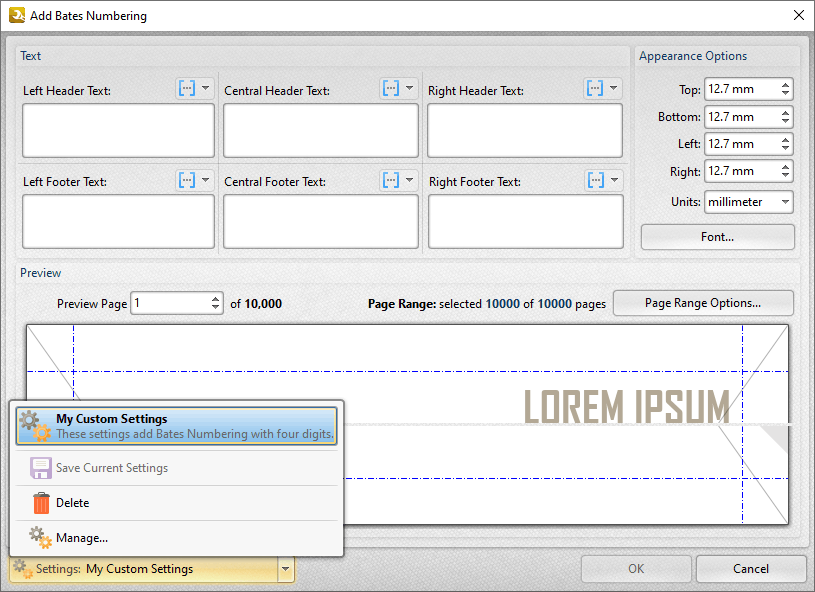Click the gear icon beside My Custom Settings
The image size is (815, 592).
[x=36, y=426]
